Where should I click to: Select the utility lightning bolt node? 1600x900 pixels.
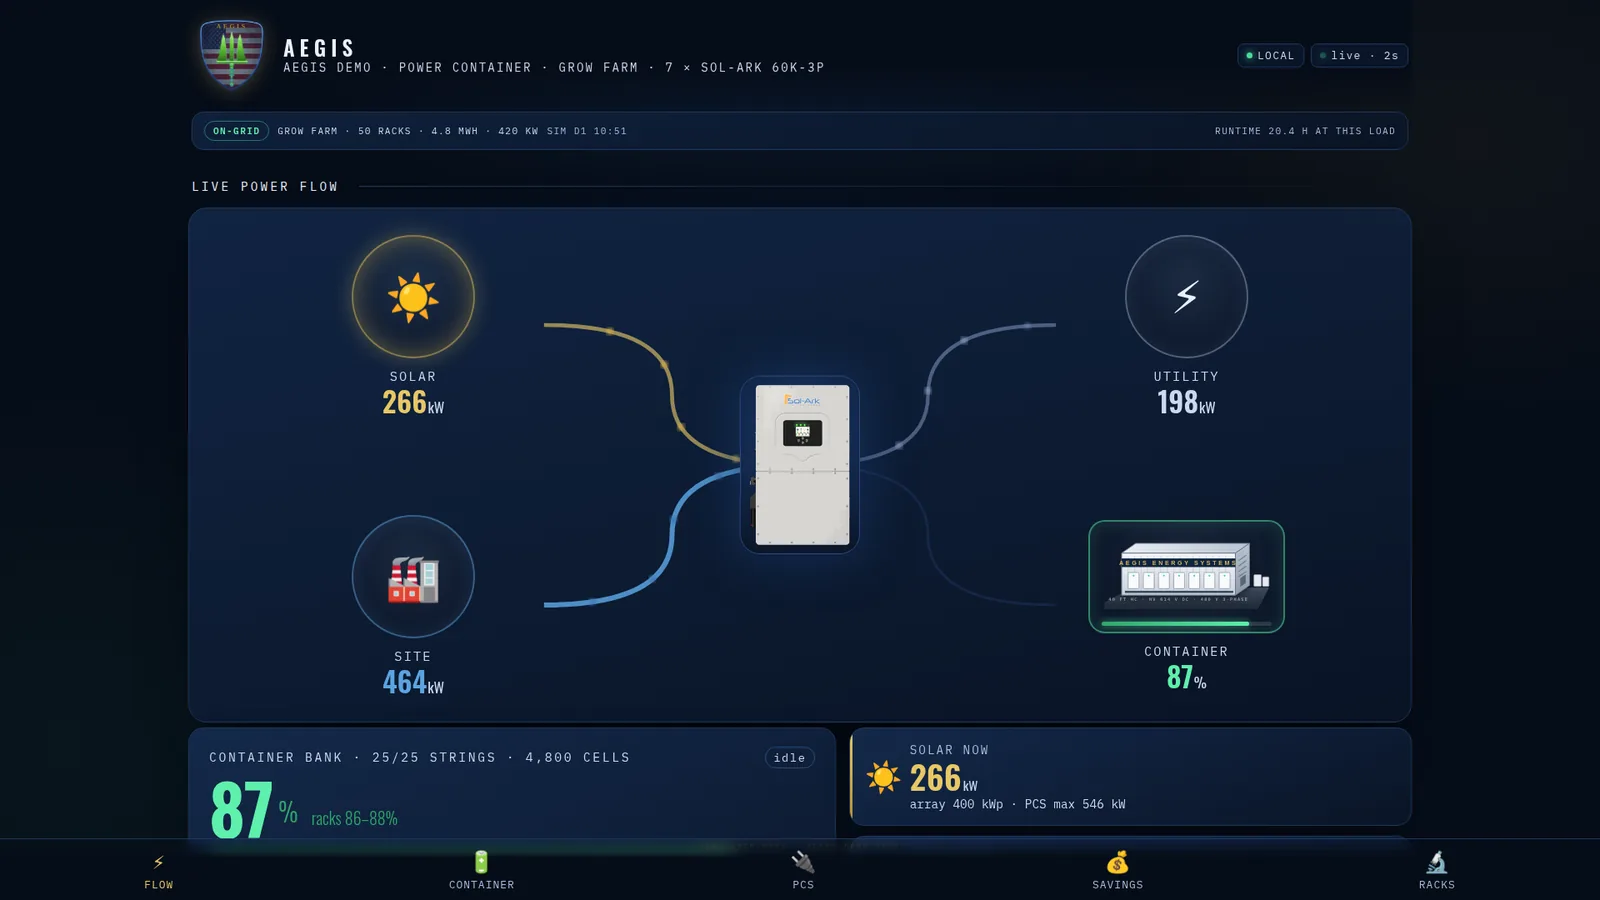coord(1186,297)
